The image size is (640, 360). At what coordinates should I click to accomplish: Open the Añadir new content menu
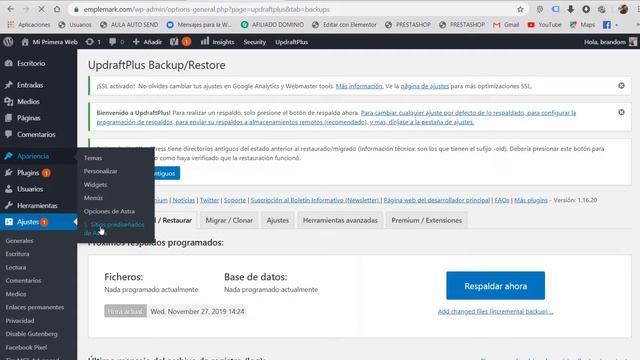tap(147, 42)
